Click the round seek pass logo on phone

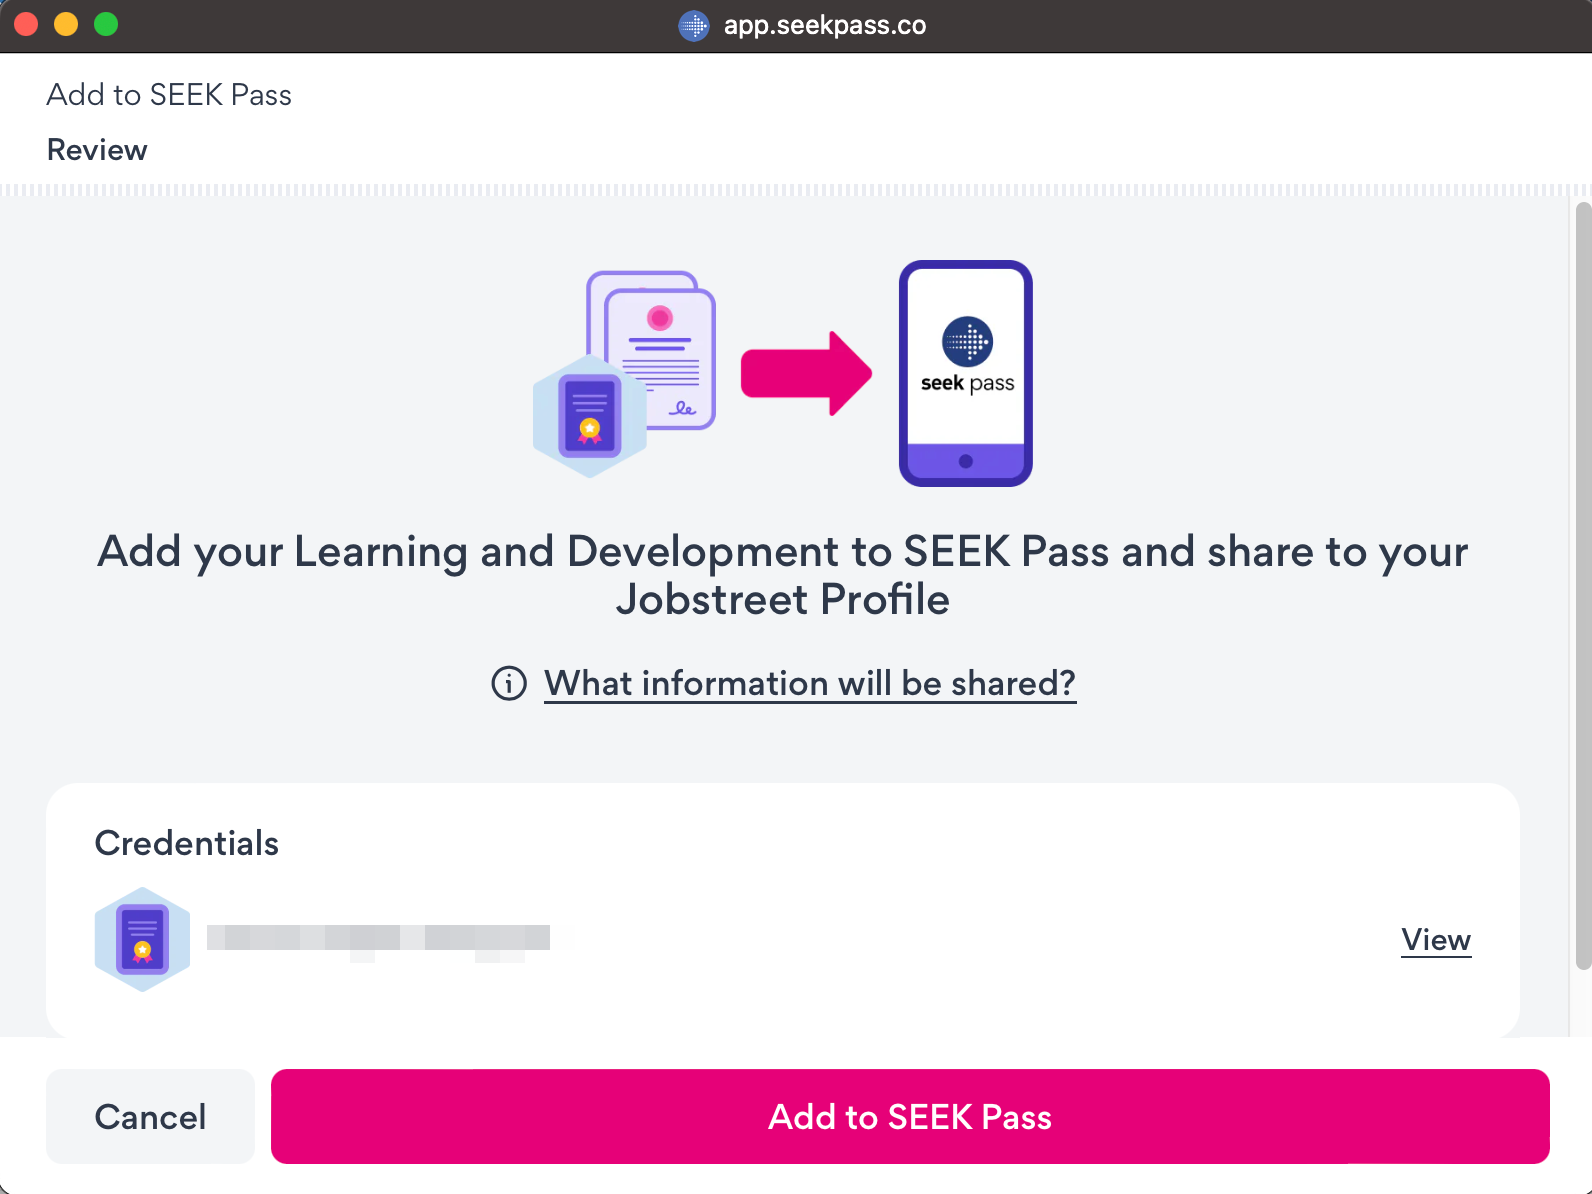(x=967, y=342)
